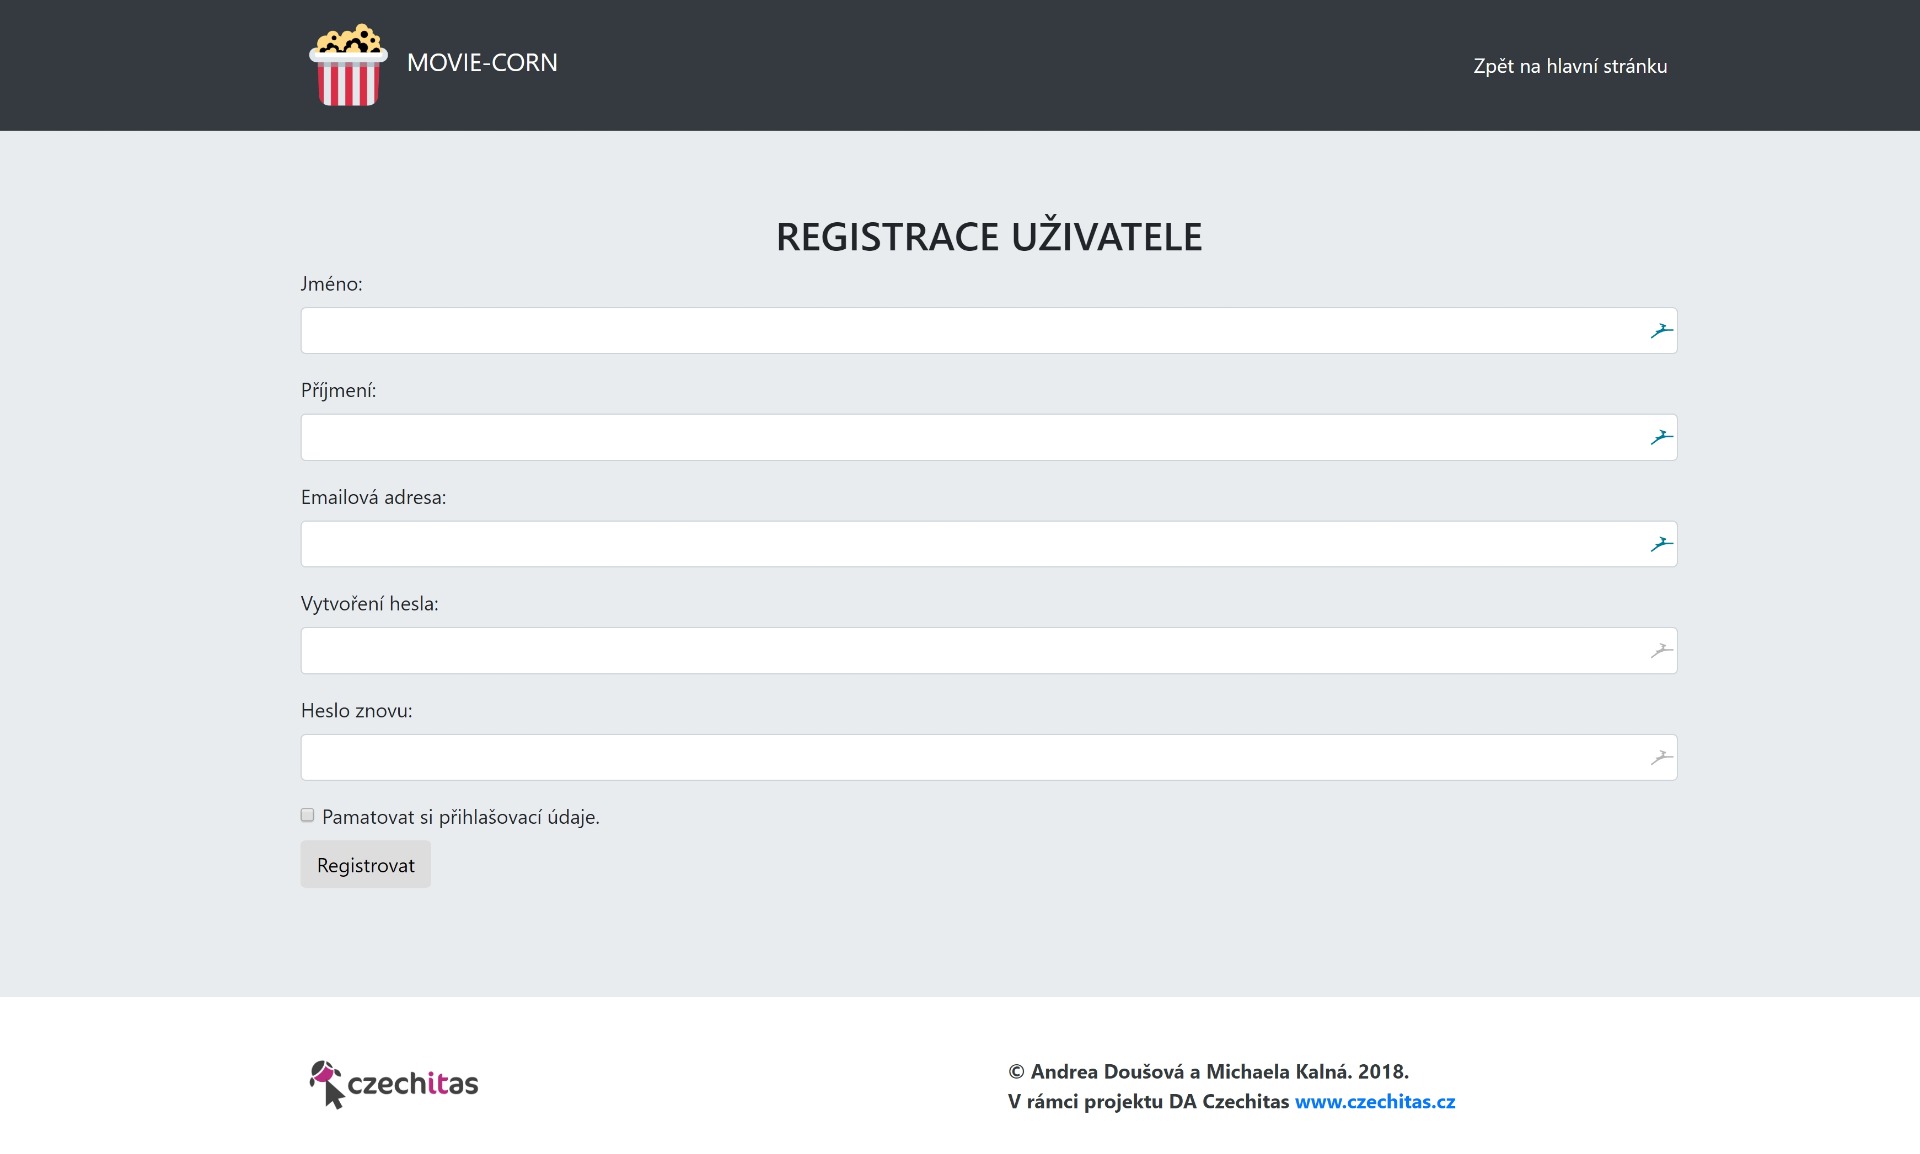Click the grey autofill icon in Vytvoření hesla field
Viewport: 1920px width, 1154px height.
click(1661, 651)
